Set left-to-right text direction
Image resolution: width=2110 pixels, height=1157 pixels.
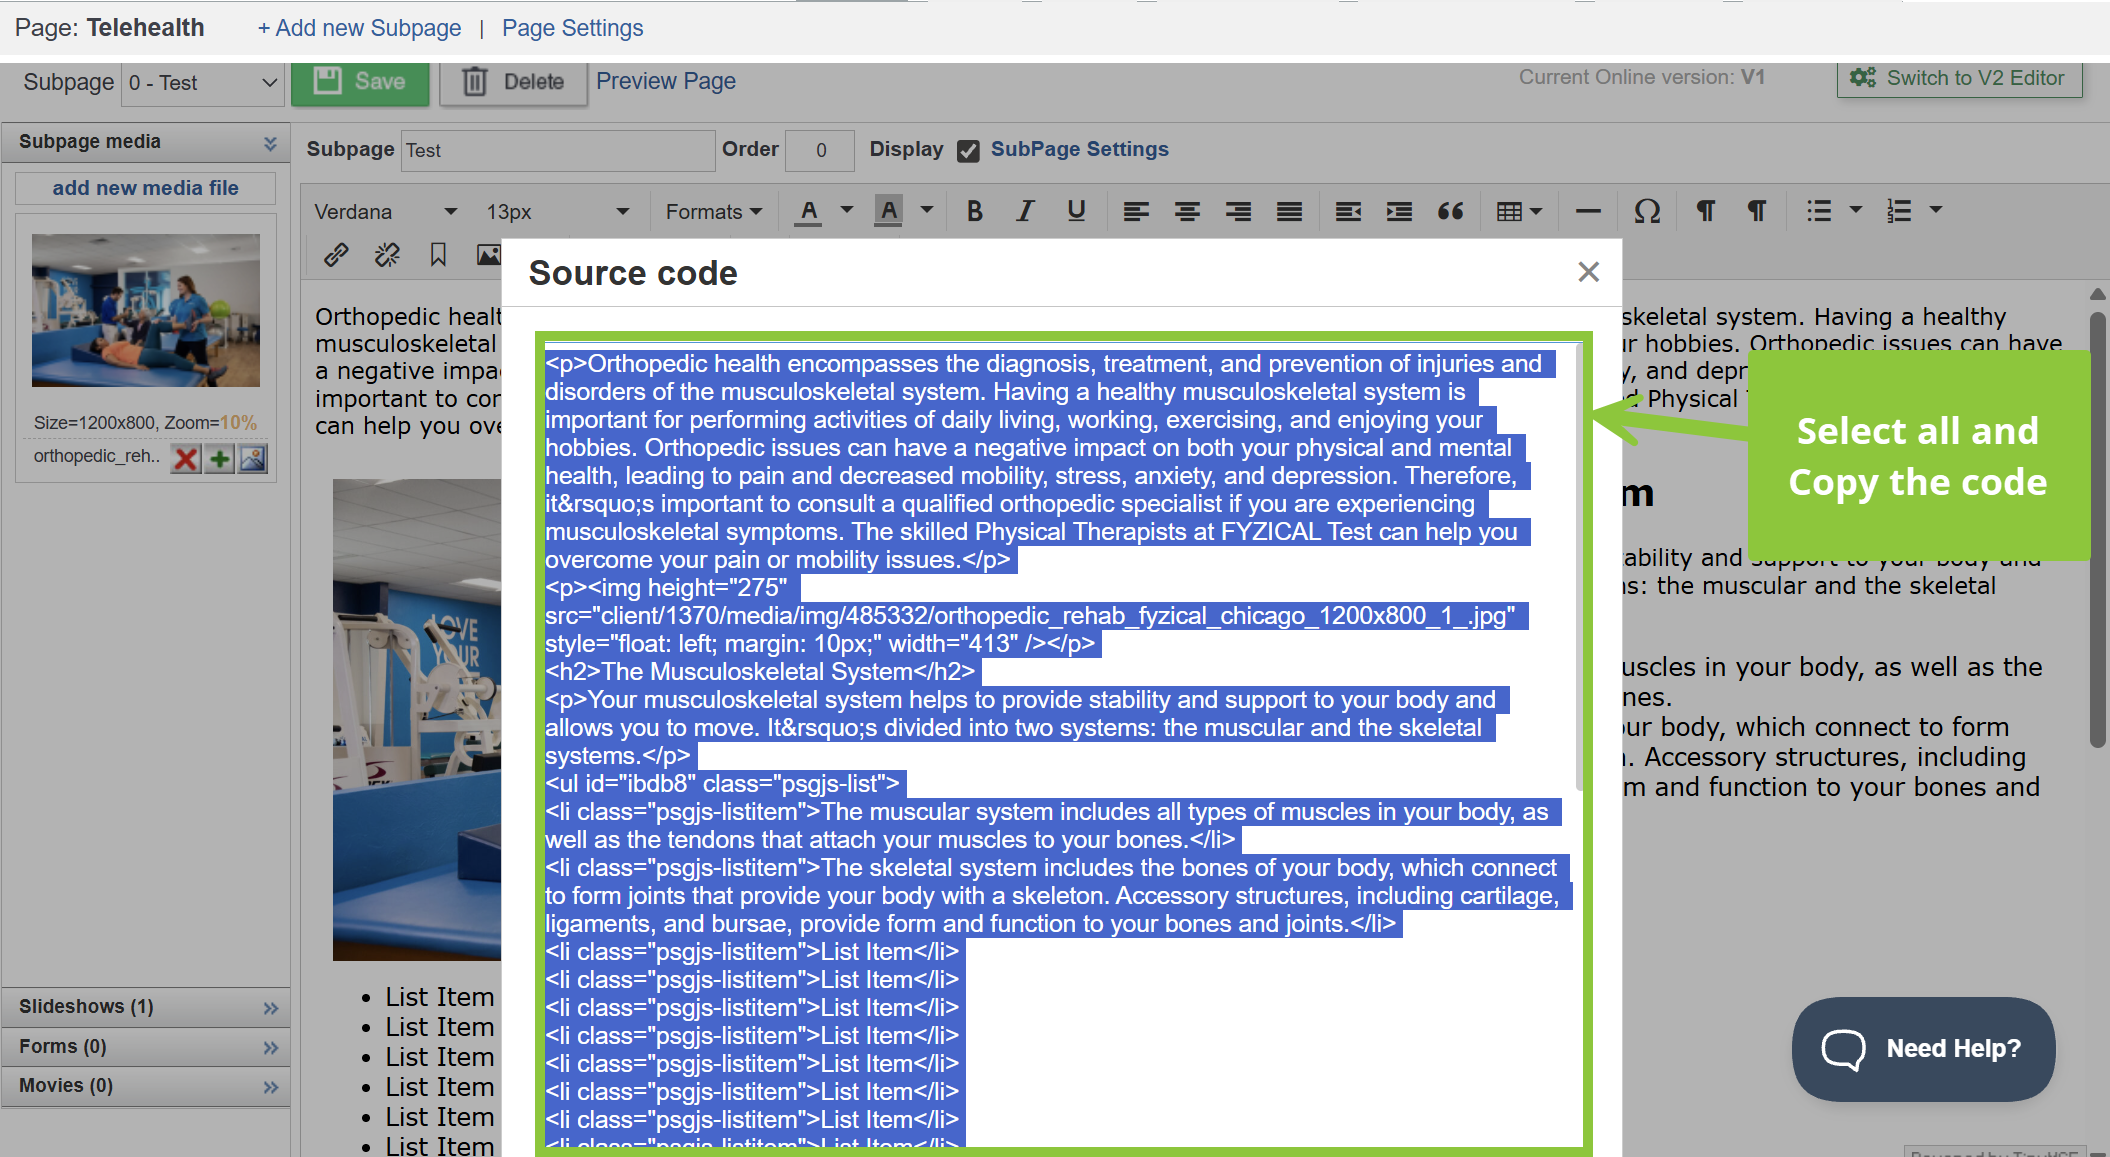1706,211
